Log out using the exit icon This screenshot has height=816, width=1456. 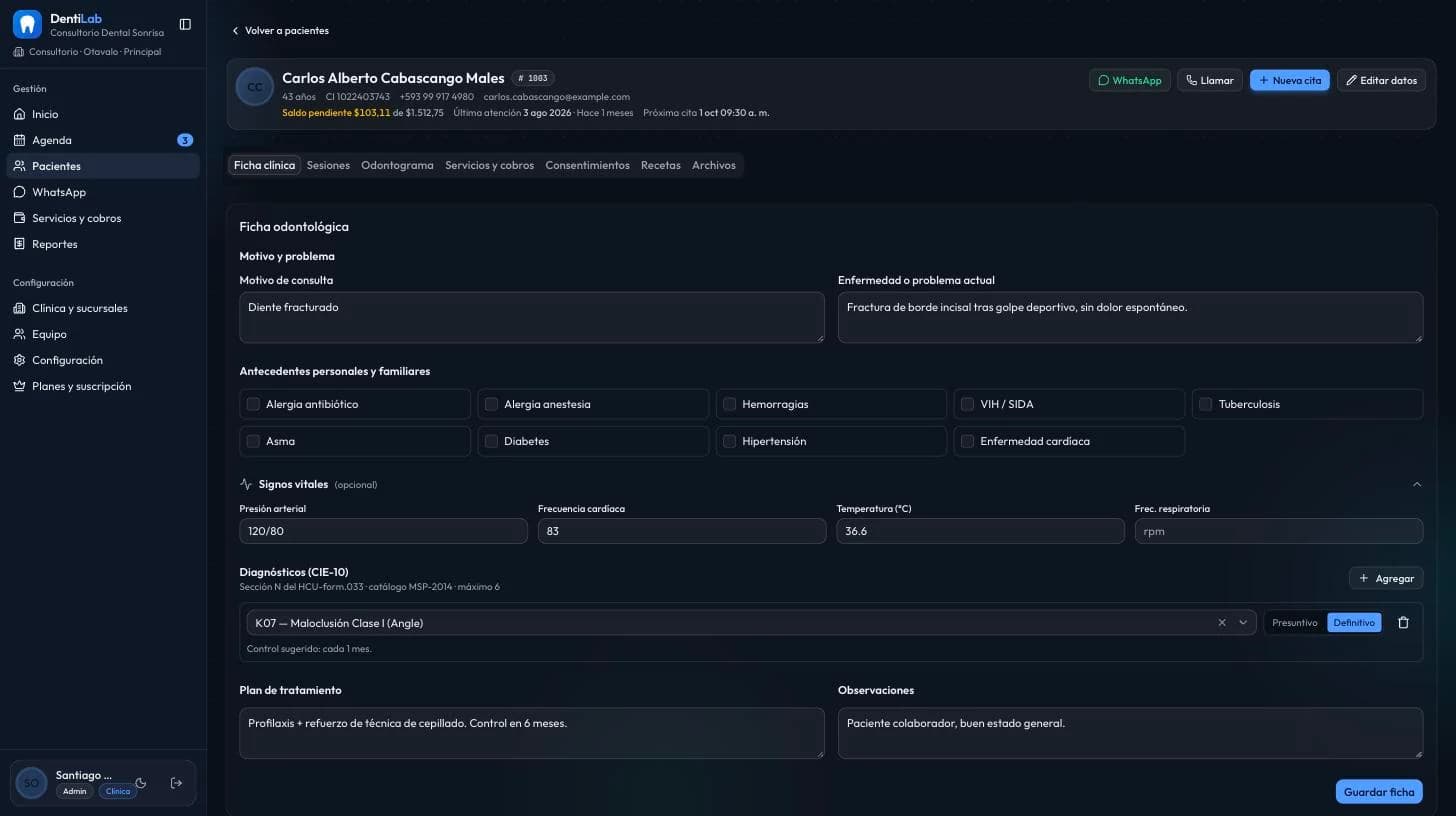[177, 783]
